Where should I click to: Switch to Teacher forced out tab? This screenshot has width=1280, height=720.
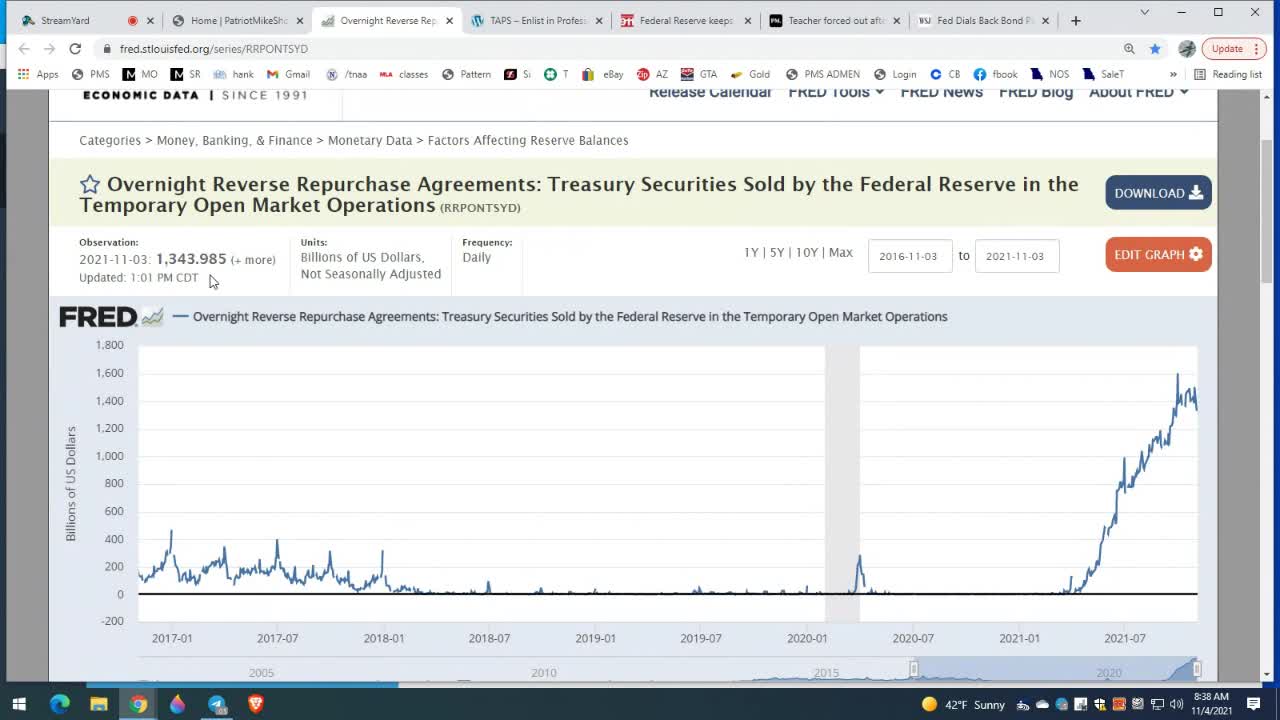[x=835, y=20]
